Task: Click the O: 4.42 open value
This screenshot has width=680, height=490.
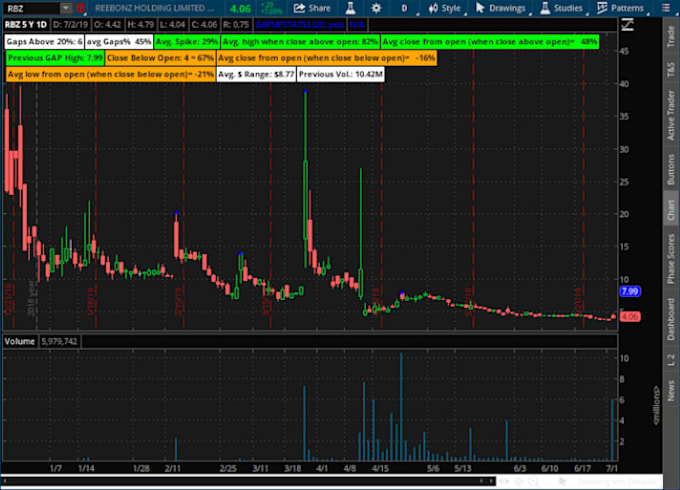Action: (x=107, y=25)
